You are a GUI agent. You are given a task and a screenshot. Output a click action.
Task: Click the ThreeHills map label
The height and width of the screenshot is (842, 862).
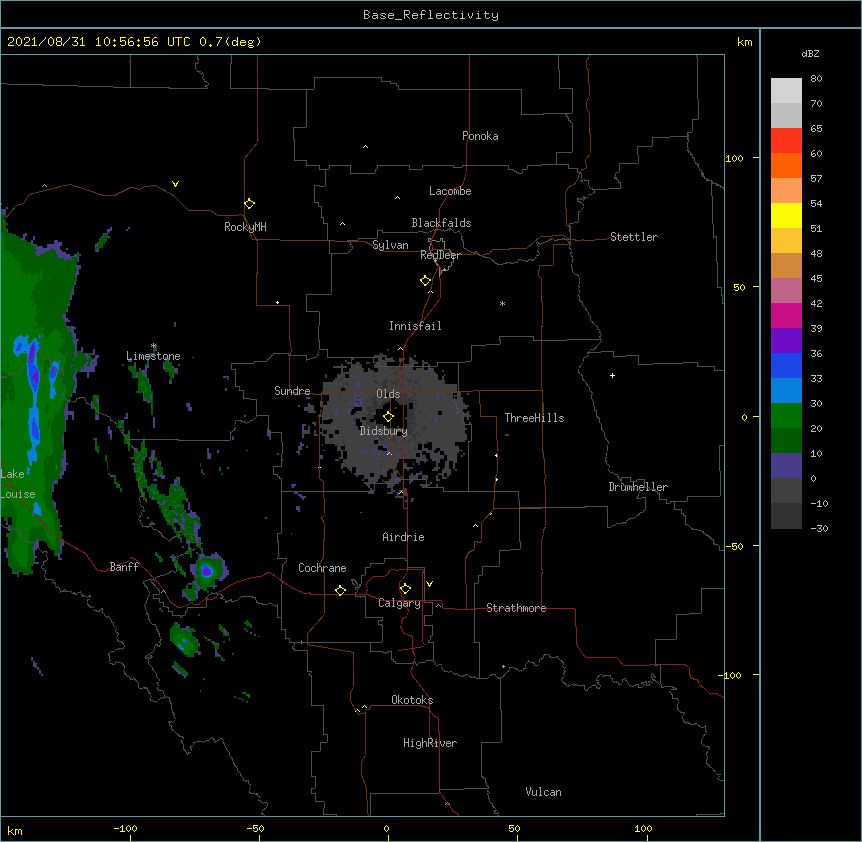coord(534,418)
